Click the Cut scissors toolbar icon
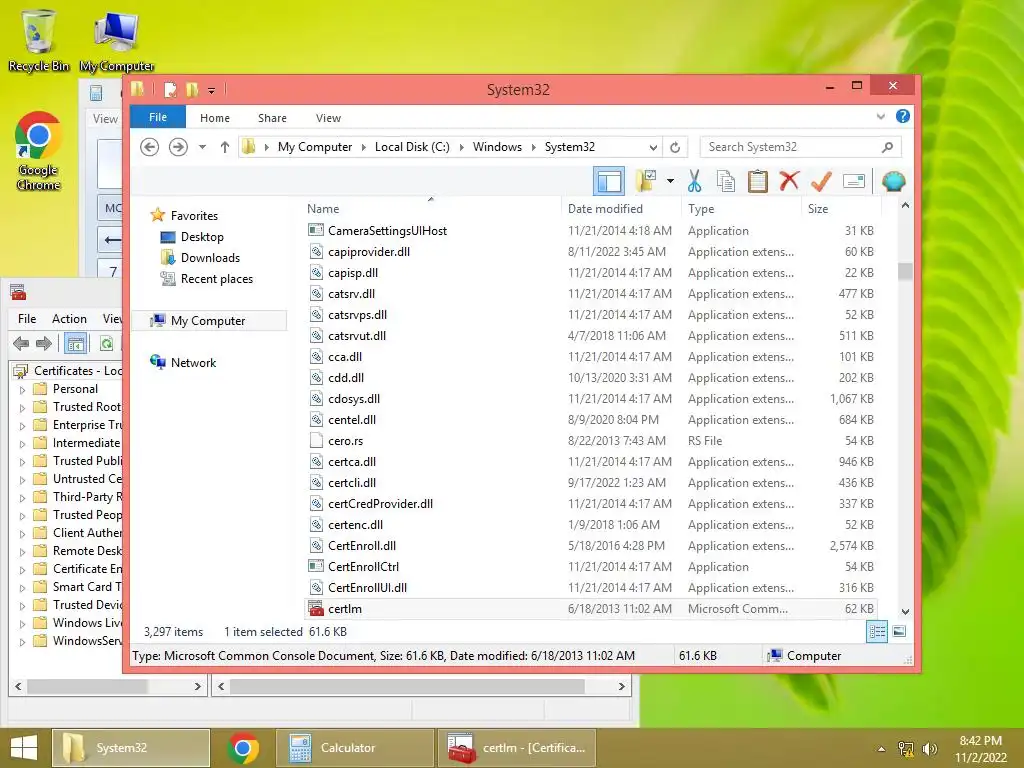 point(694,181)
